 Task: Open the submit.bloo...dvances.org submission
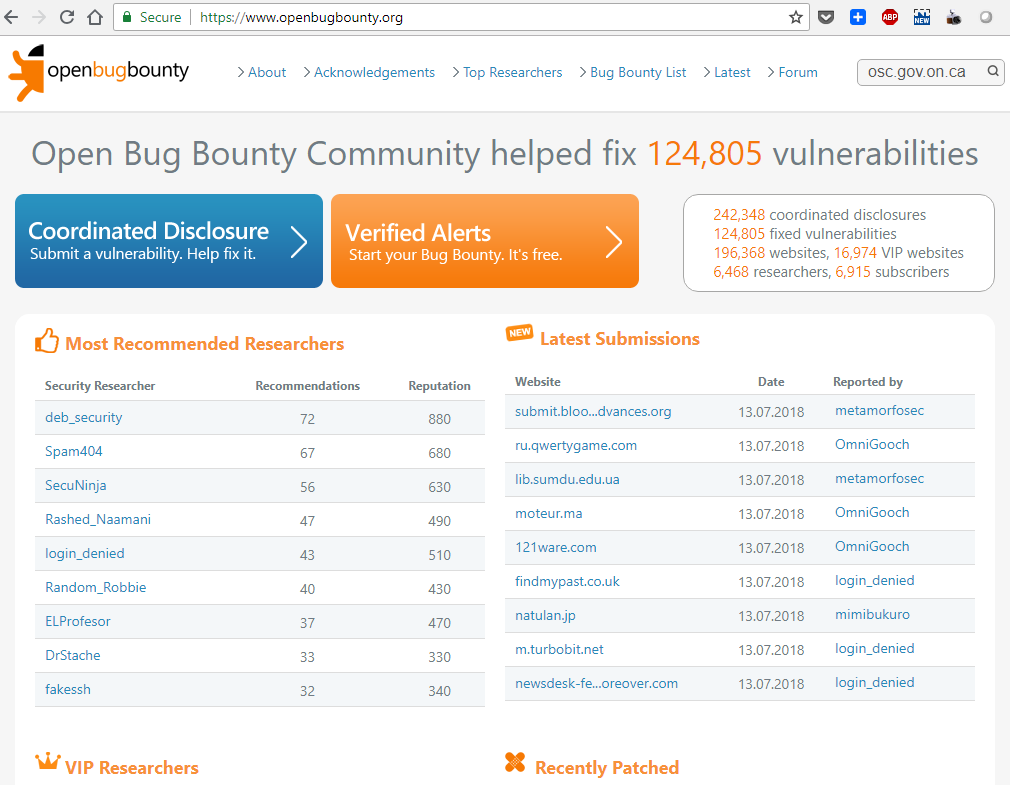click(593, 411)
